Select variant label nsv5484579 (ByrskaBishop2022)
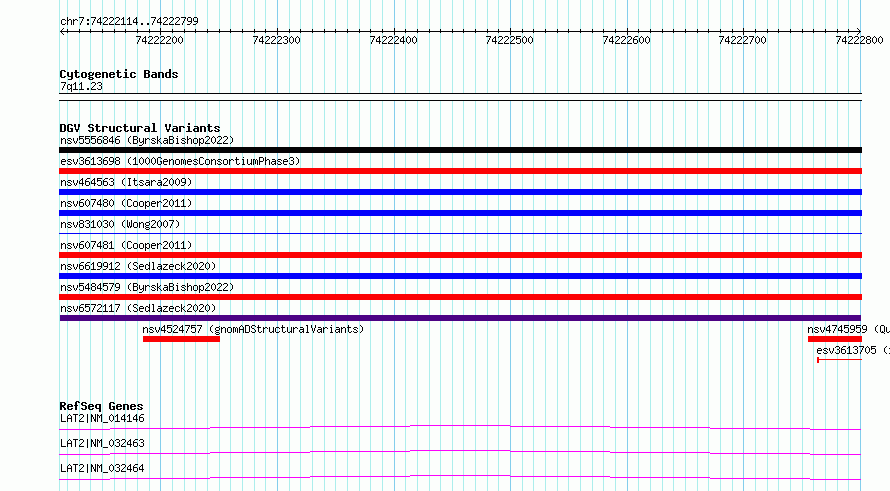Image resolution: width=890 pixels, height=491 pixels. point(147,287)
